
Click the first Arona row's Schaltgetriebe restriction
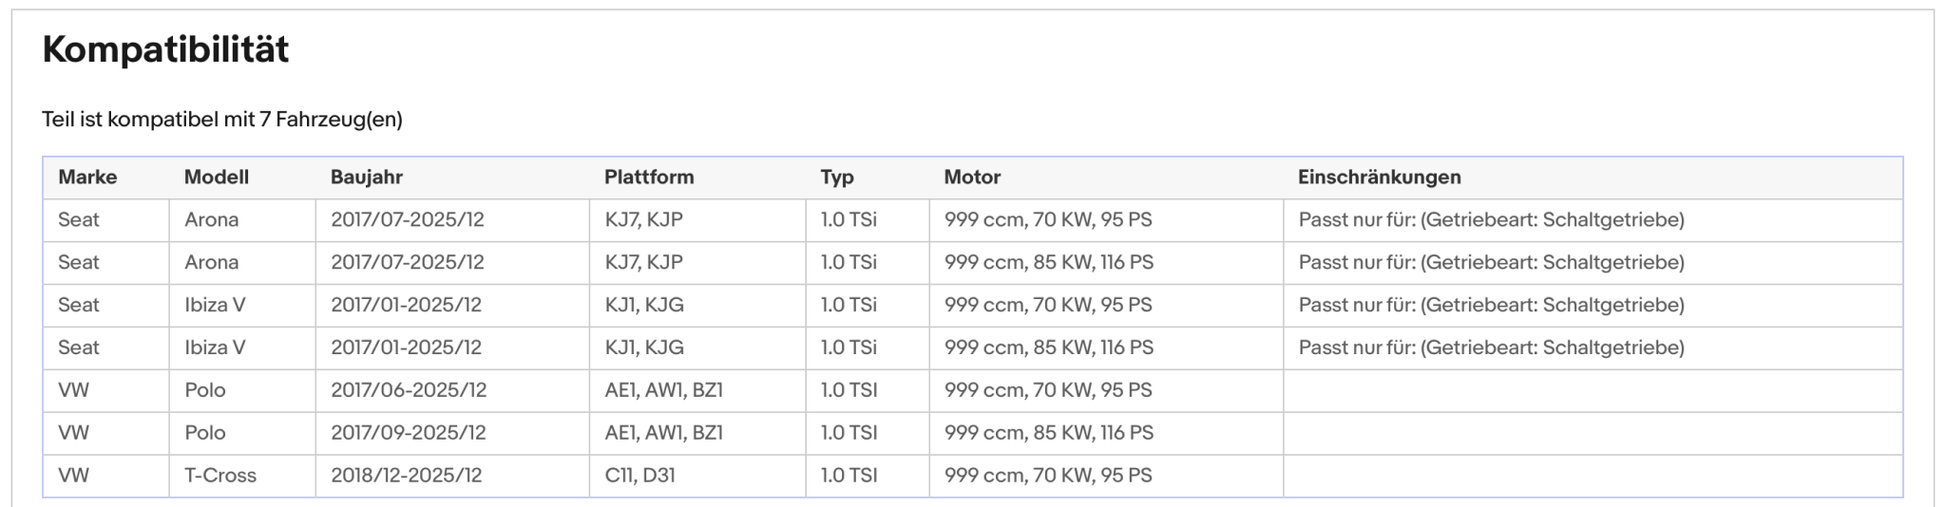tap(1491, 220)
